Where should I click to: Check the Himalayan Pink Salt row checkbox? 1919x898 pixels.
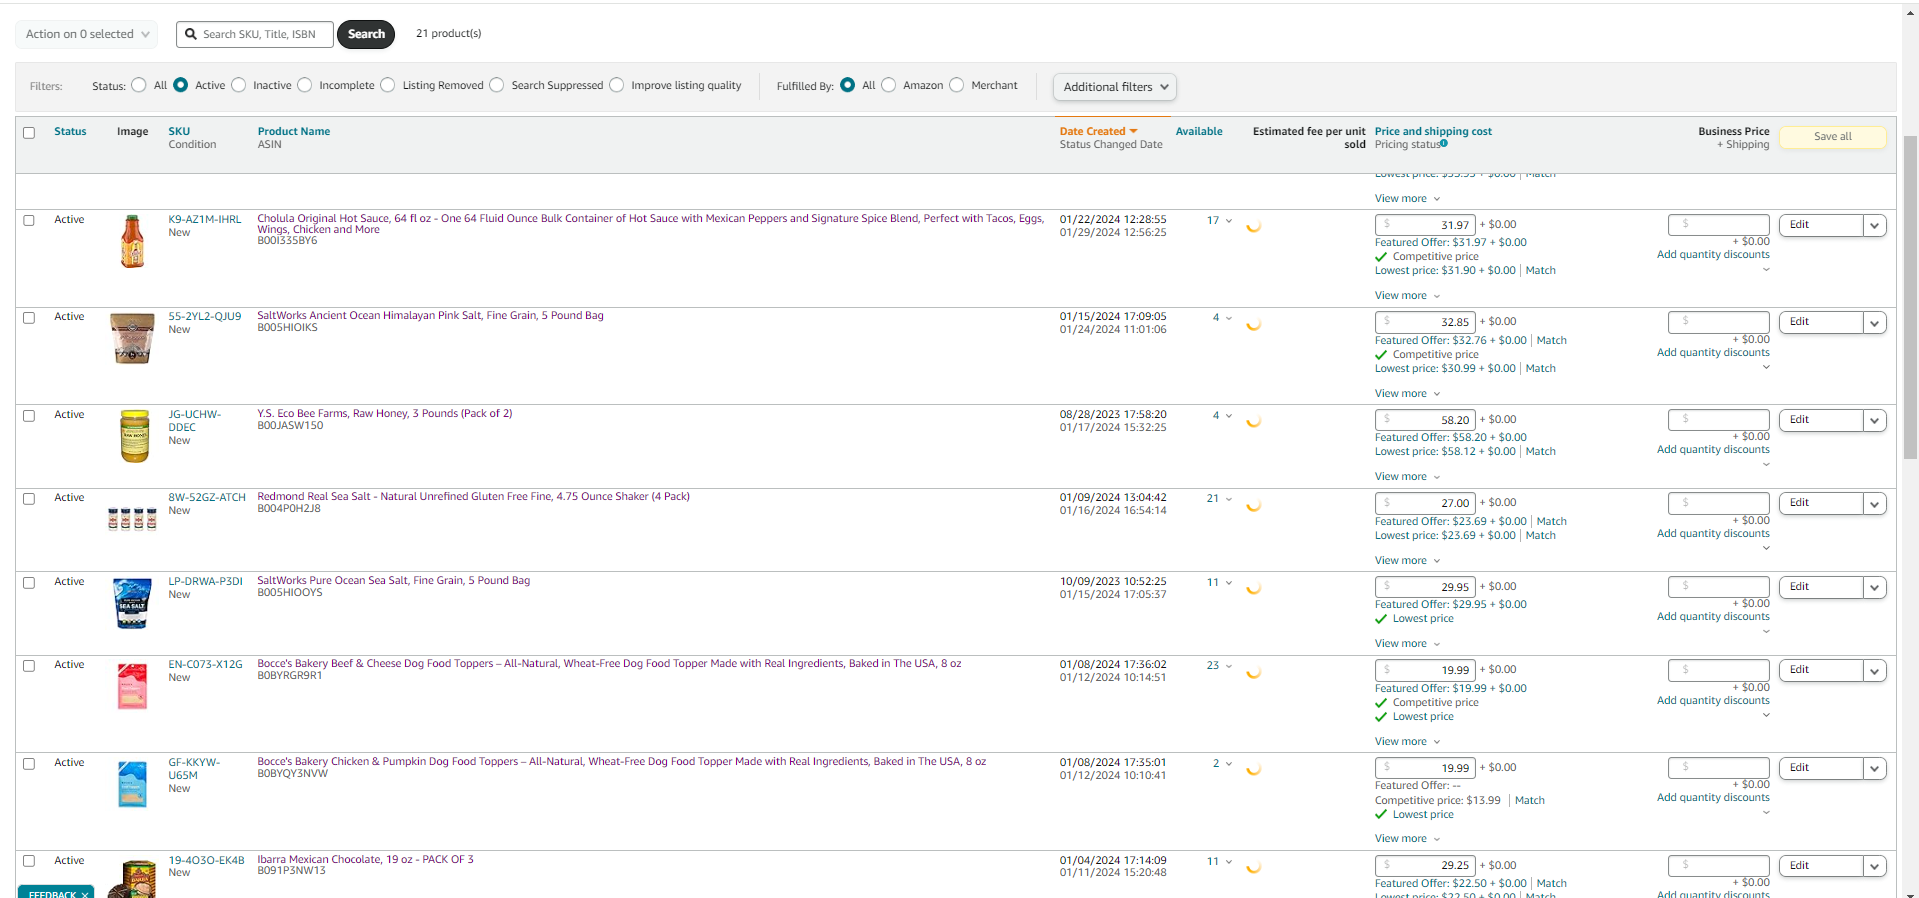29,318
